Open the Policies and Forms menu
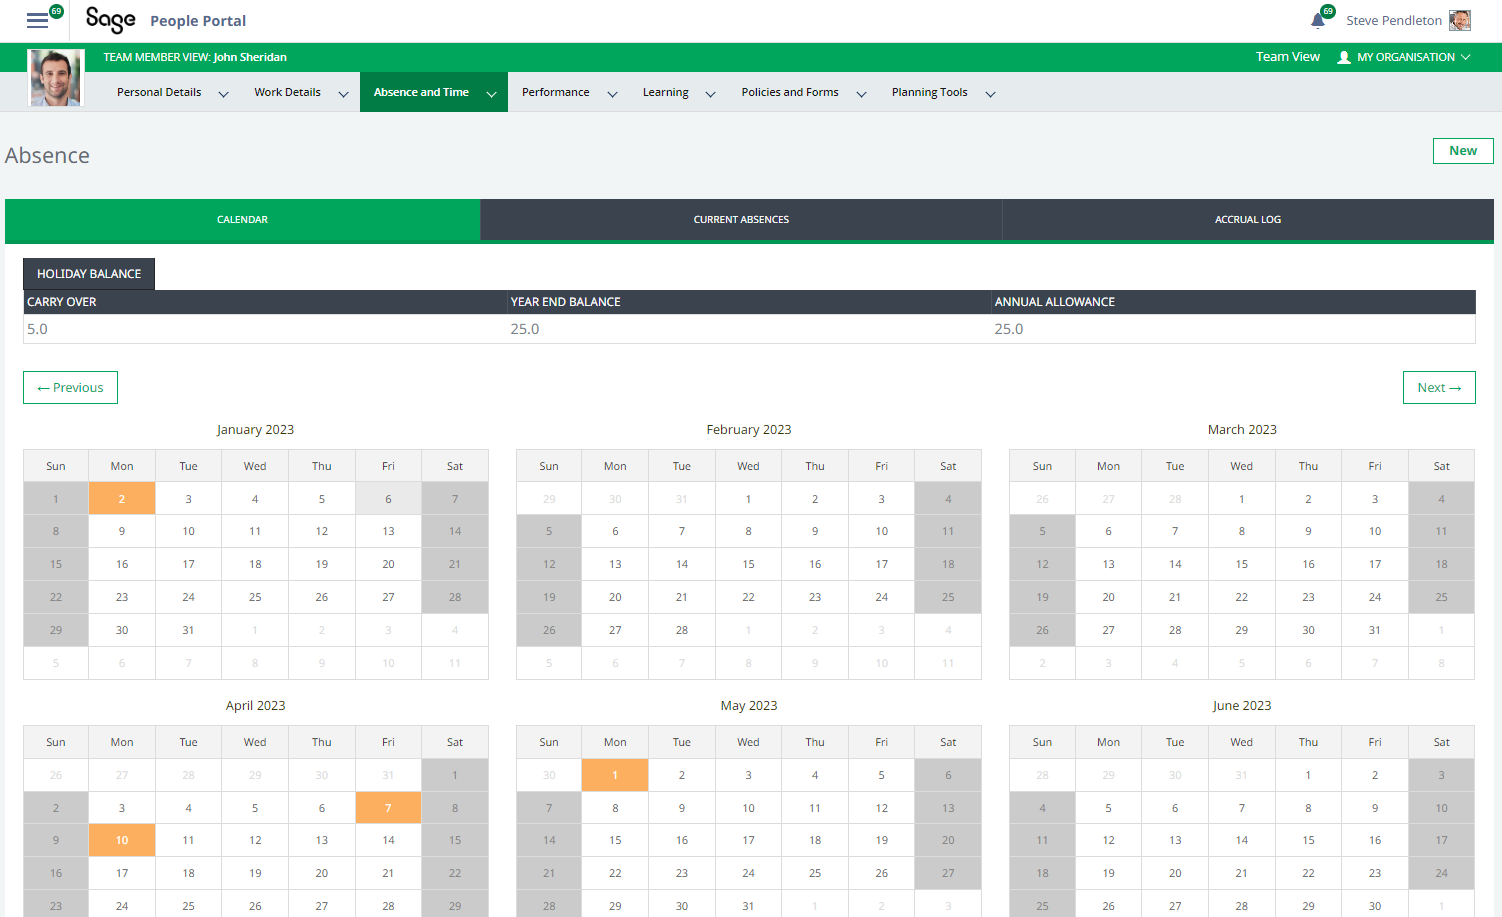The width and height of the screenshot is (1502, 917). pyautogui.click(x=790, y=92)
